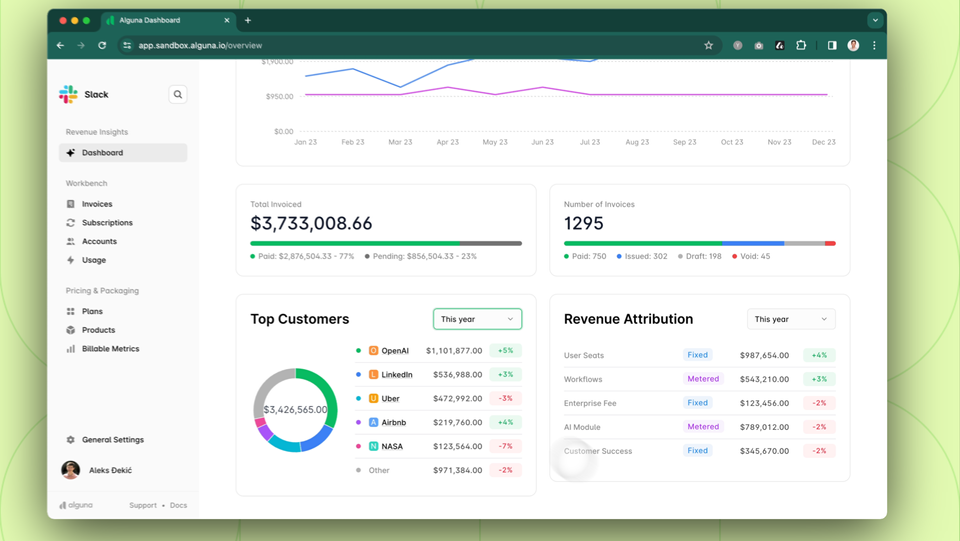960x541 pixels.
Task: Bookmark this page with star icon
Action: [x=708, y=45]
